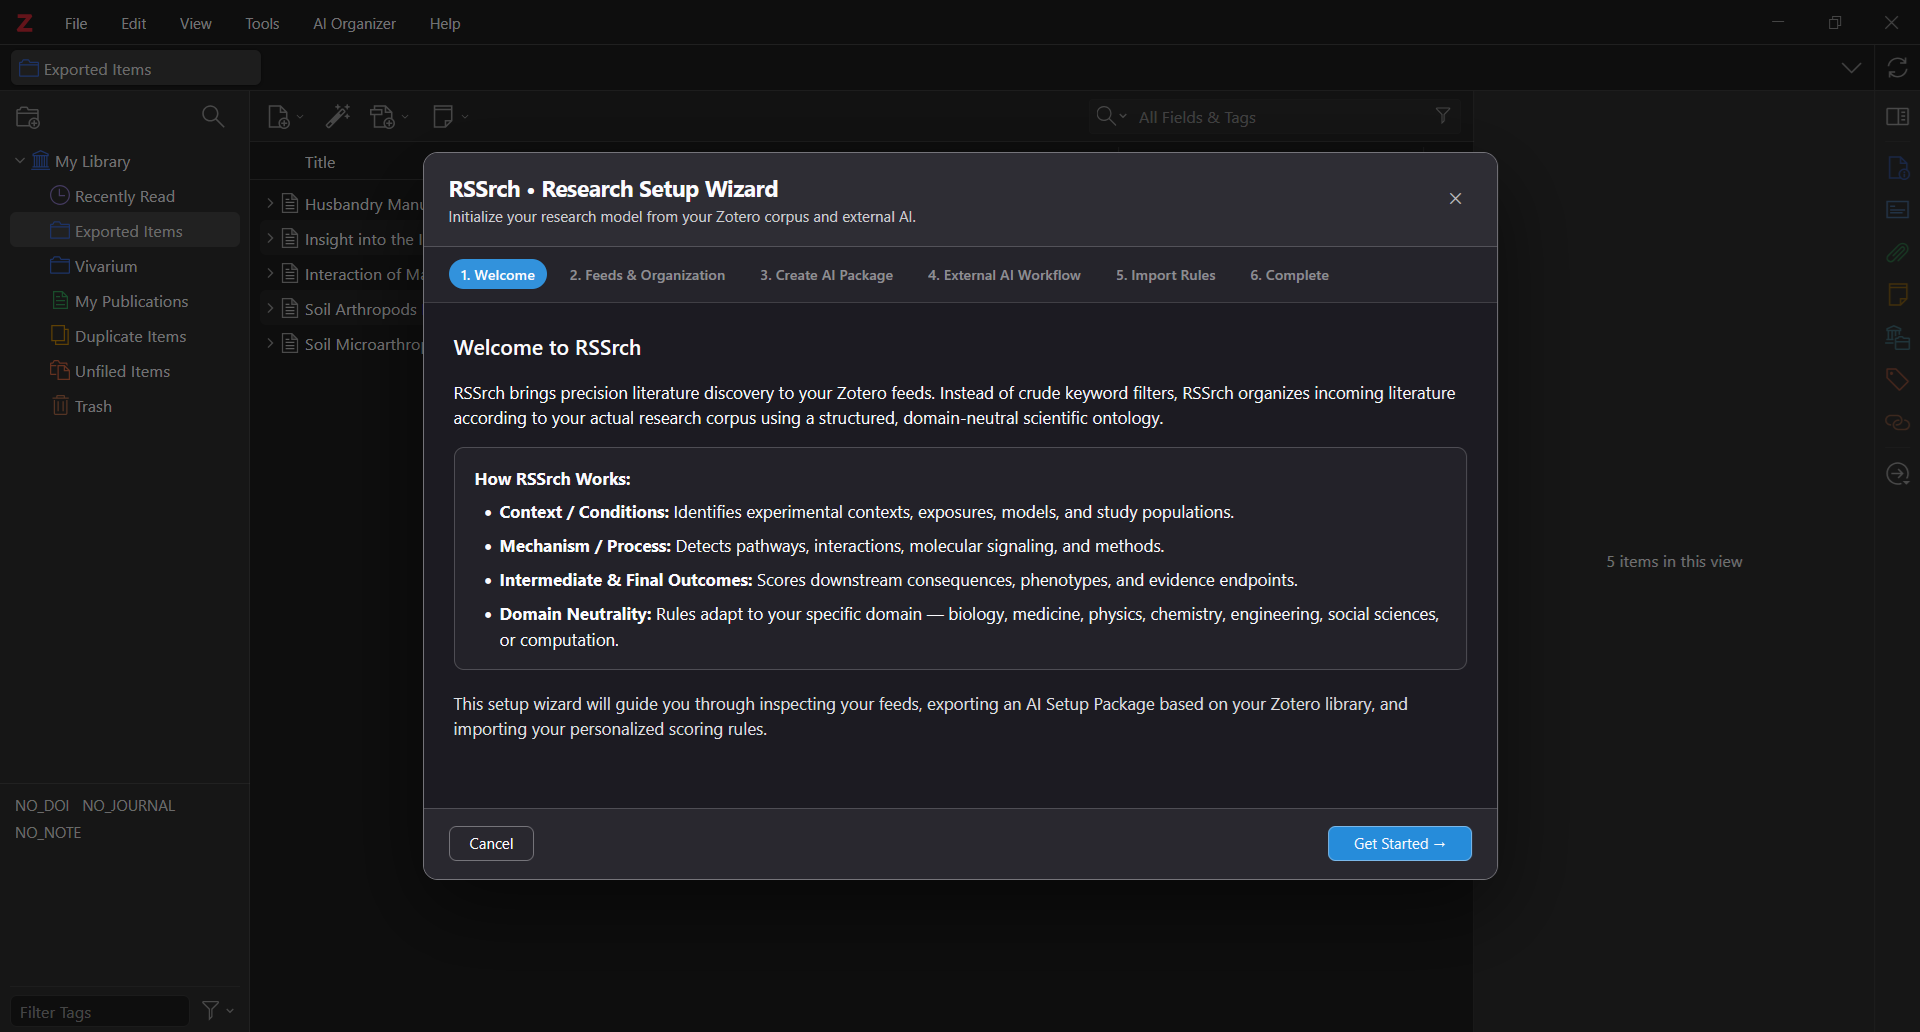The width and height of the screenshot is (1920, 1032).
Task: Expand the Husbandry Manual item row
Action: (270, 203)
